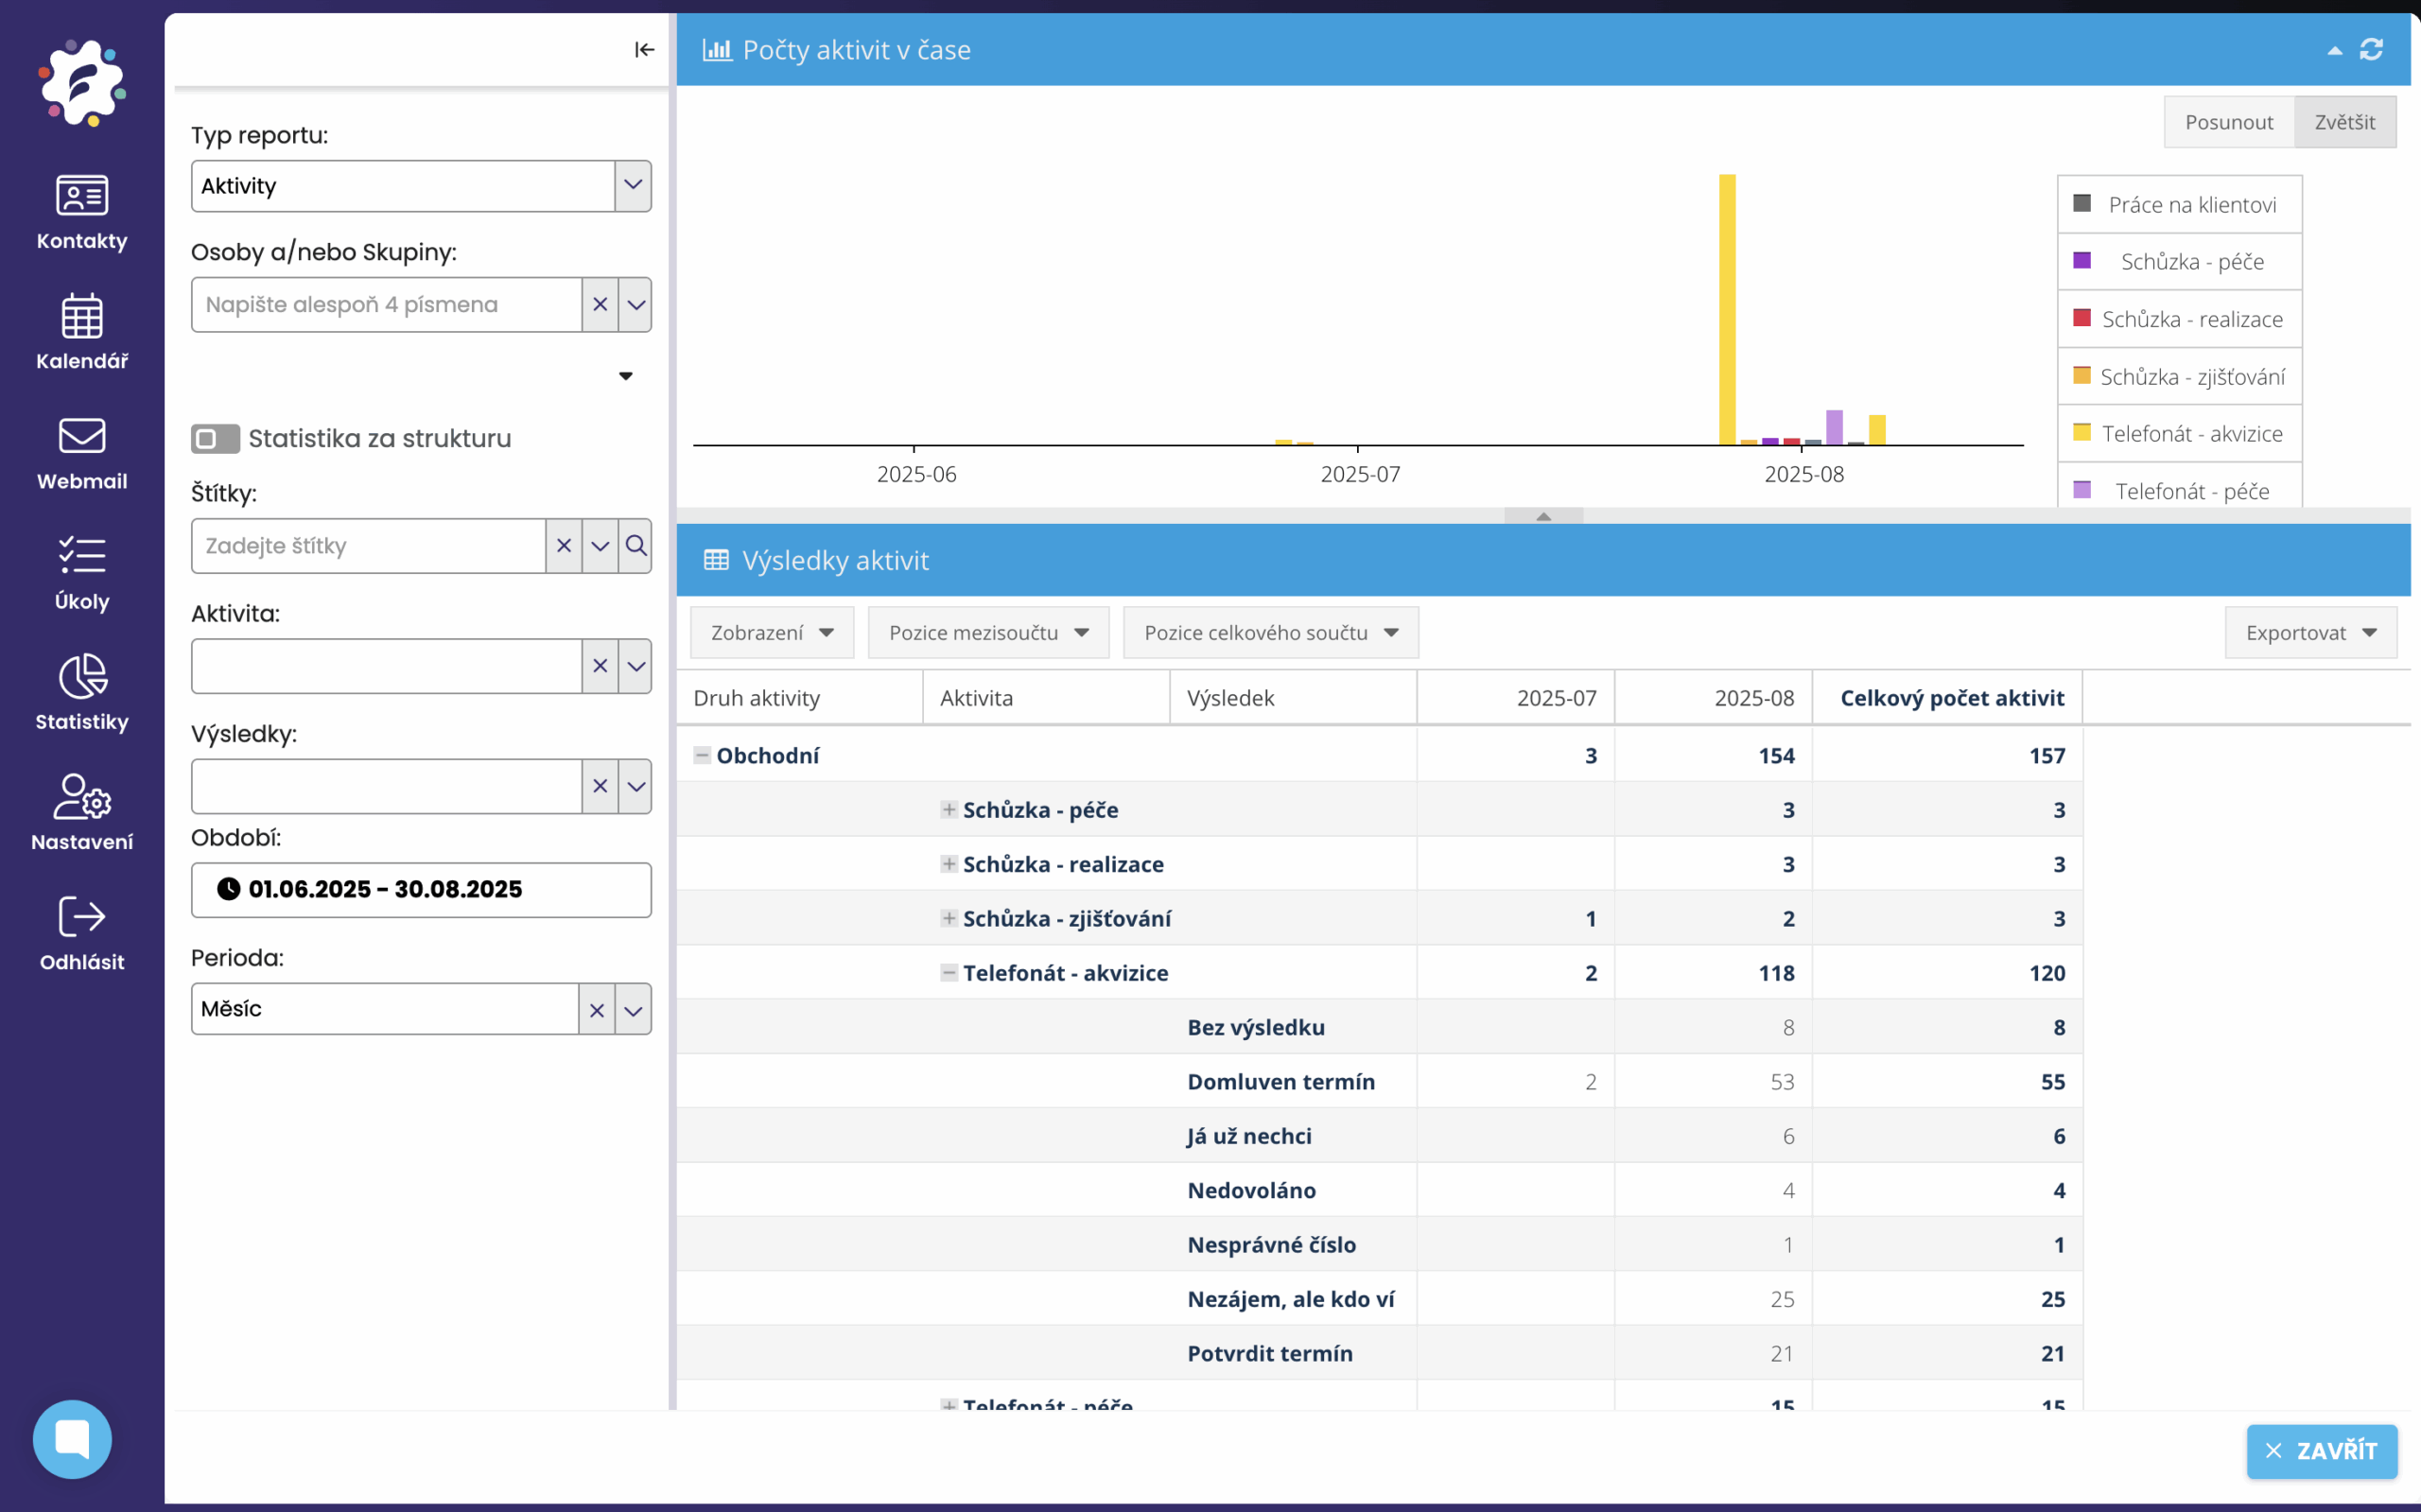Viewport: 2421px width, 1512px height.
Task: Click Telefonát - akvizice legend color swatch
Action: point(2082,432)
